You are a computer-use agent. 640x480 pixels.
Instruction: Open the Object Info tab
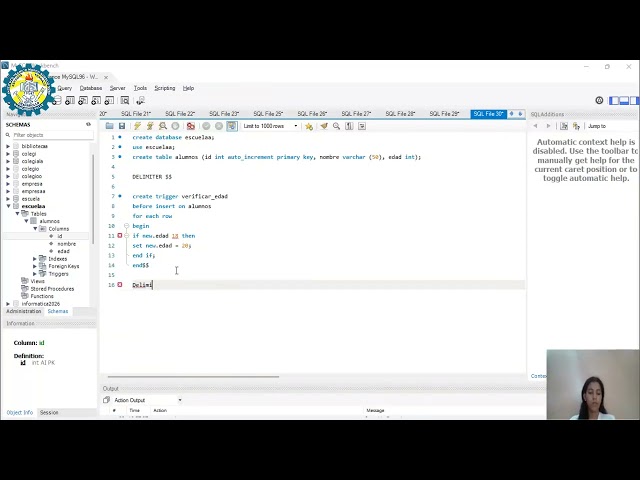[x=20, y=413]
